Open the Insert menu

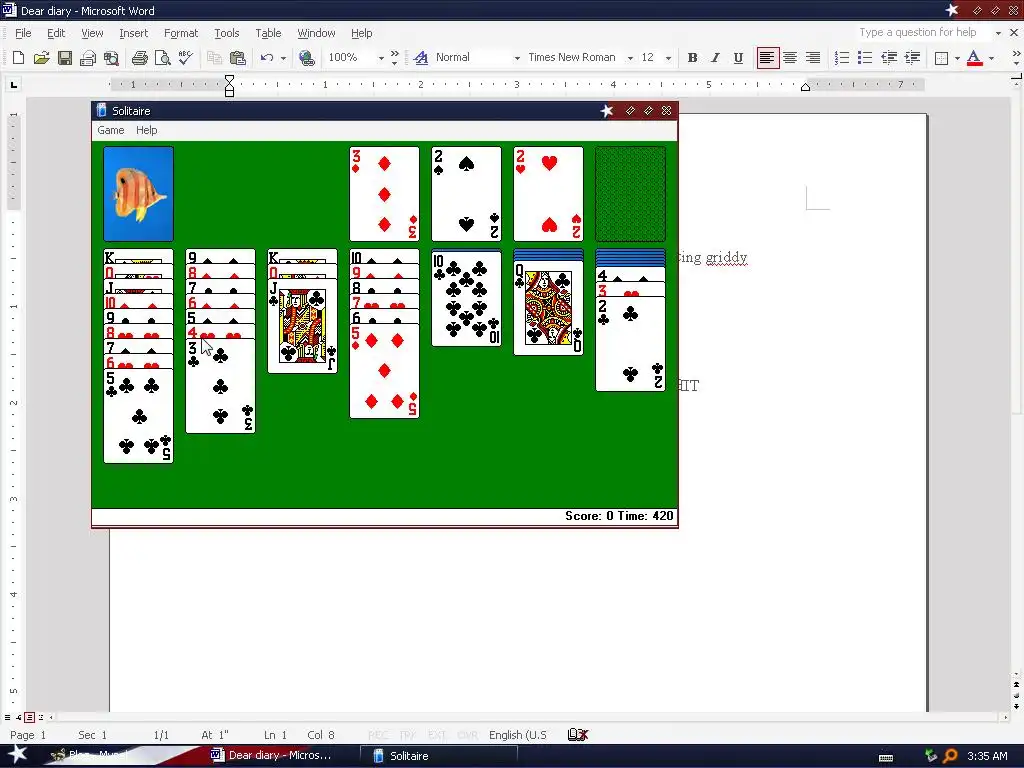(133, 33)
